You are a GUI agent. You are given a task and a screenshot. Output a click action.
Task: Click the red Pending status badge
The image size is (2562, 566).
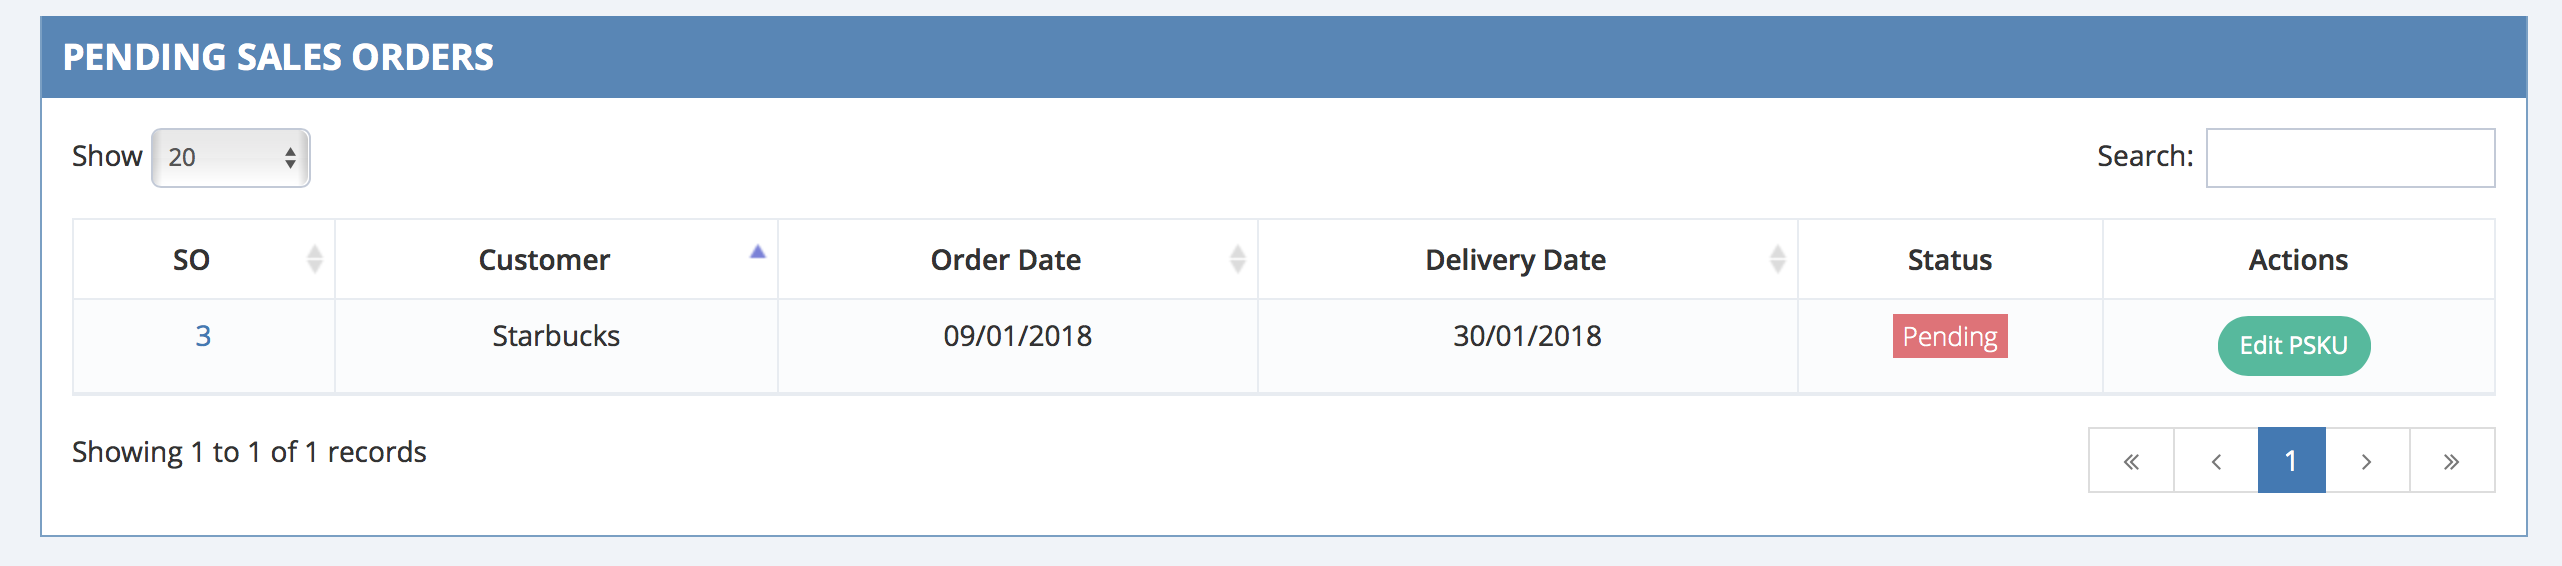pyautogui.click(x=1949, y=337)
